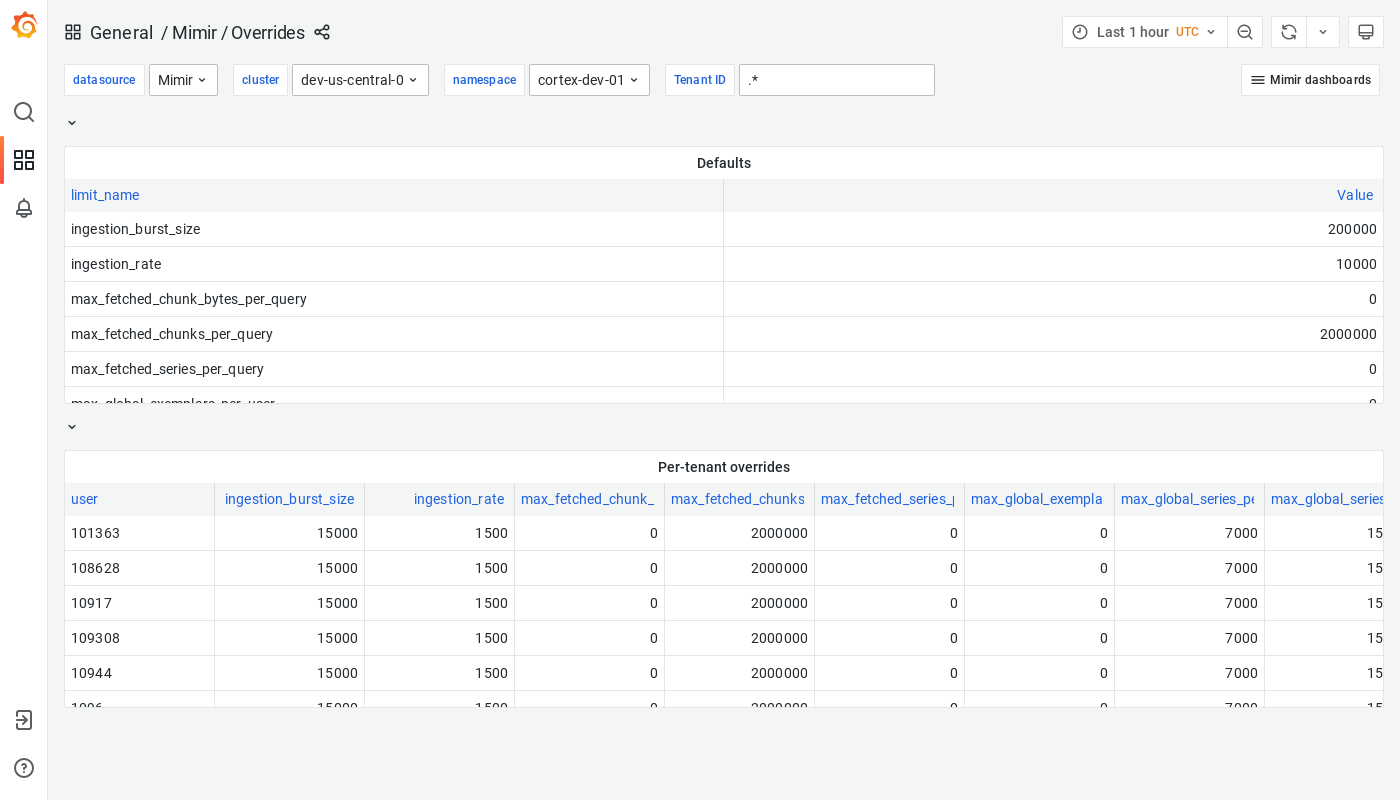The height and width of the screenshot is (800, 1400).
Task: Open Mimir dashboards menu
Action: click(1310, 80)
